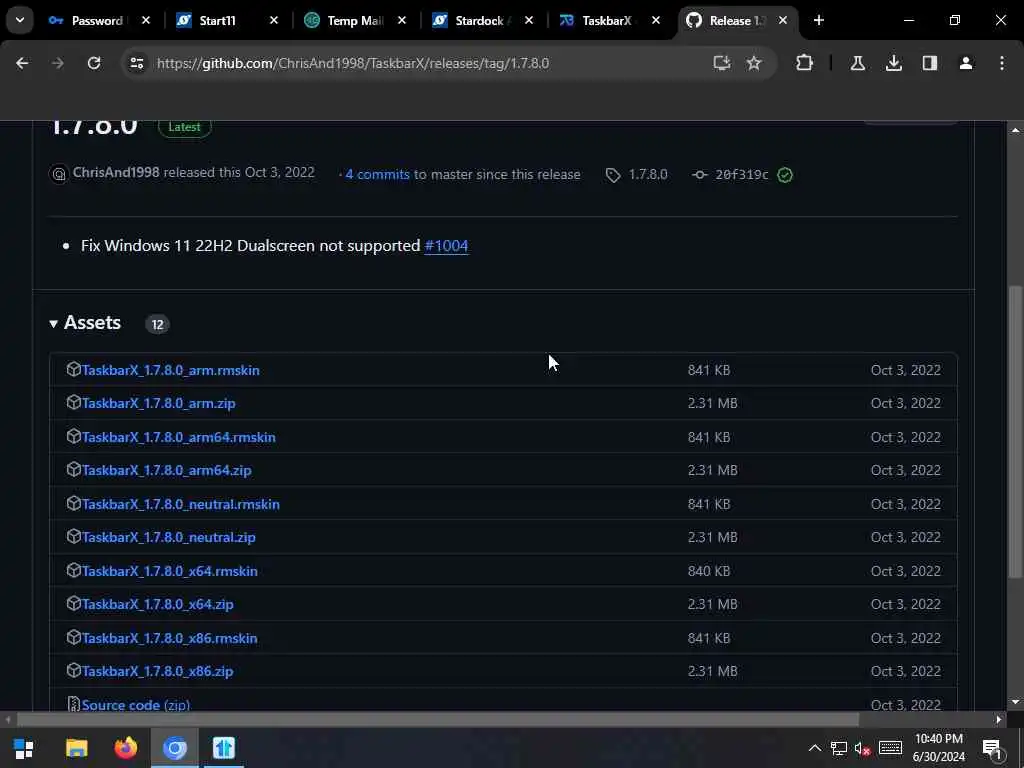The image size is (1024, 768).
Task: Reload the current page
Action: (x=94, y=63)
